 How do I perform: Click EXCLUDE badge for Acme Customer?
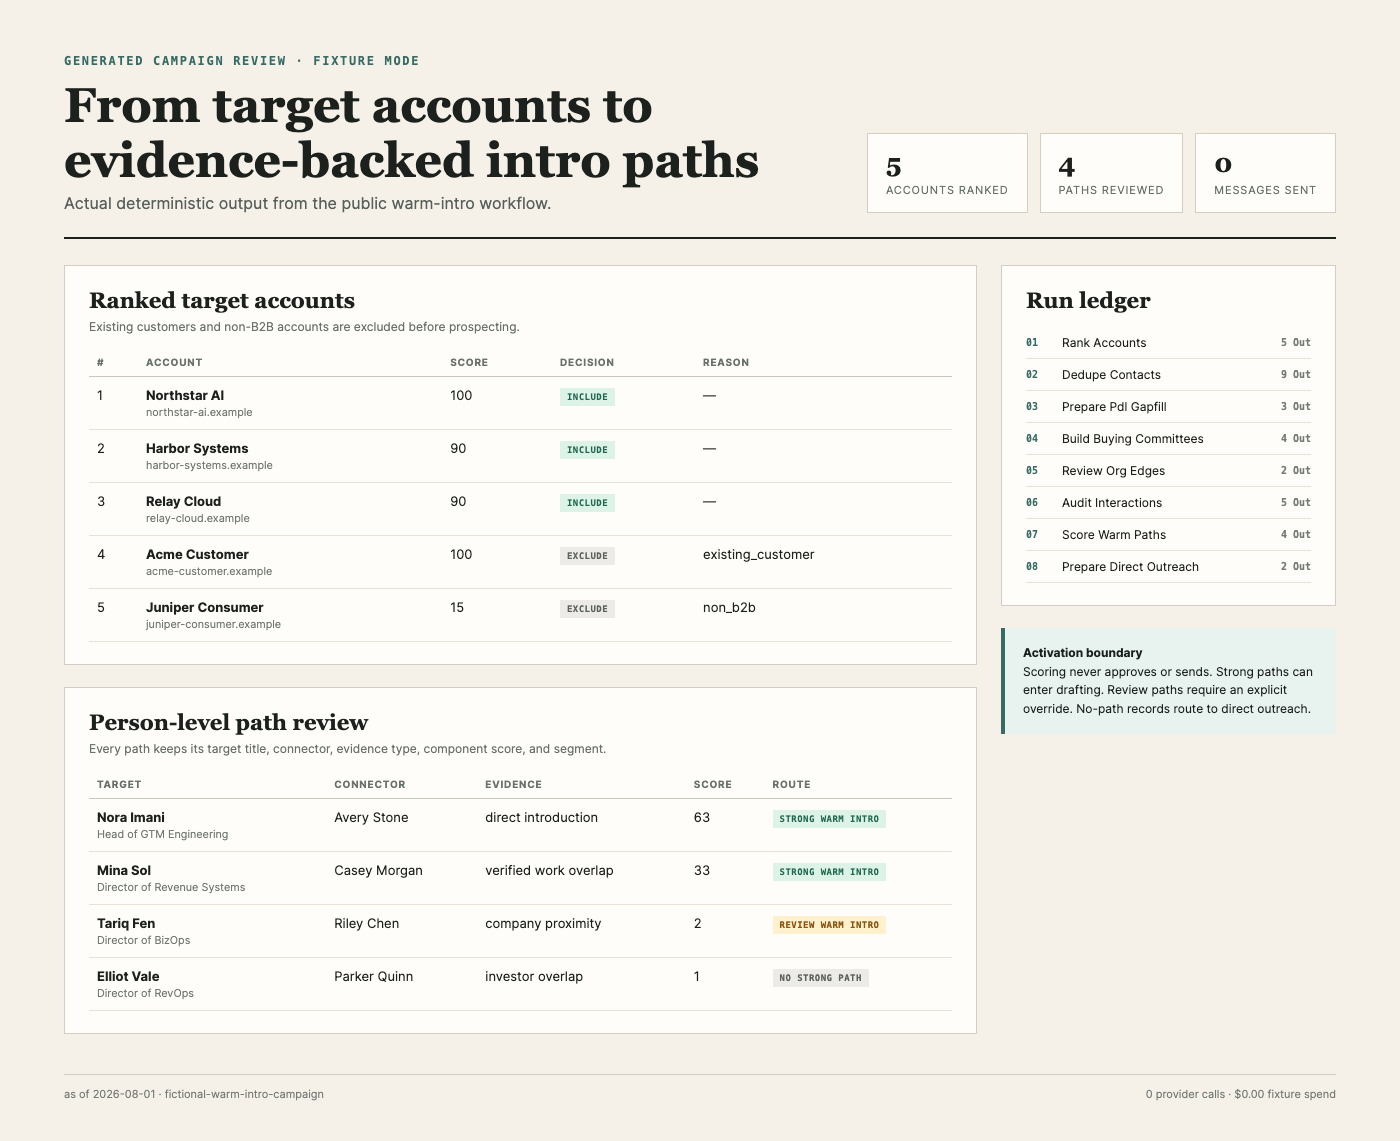tap(587, 556)
